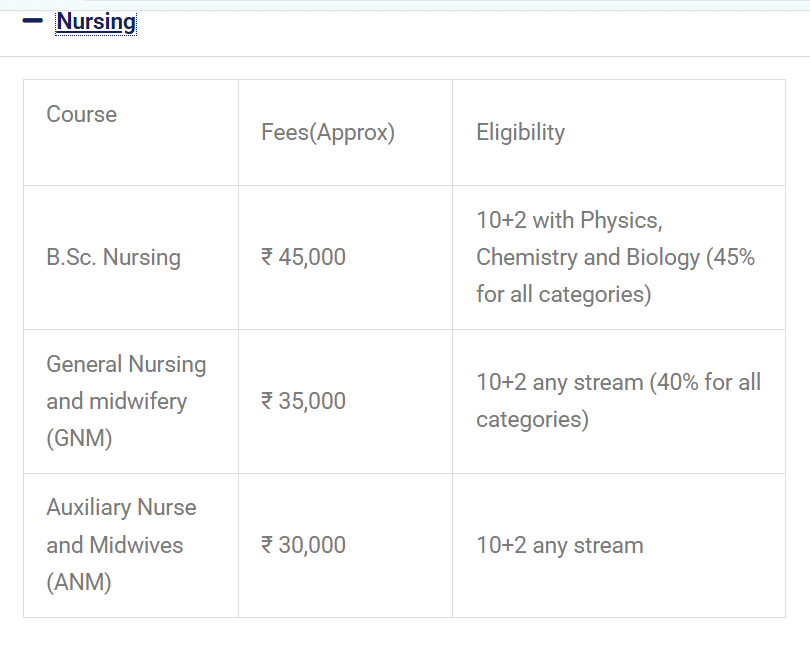Click the ANM row's '10+2 any stream' eligibility
Screen dimensions: 810x664
tap(559, 545)
